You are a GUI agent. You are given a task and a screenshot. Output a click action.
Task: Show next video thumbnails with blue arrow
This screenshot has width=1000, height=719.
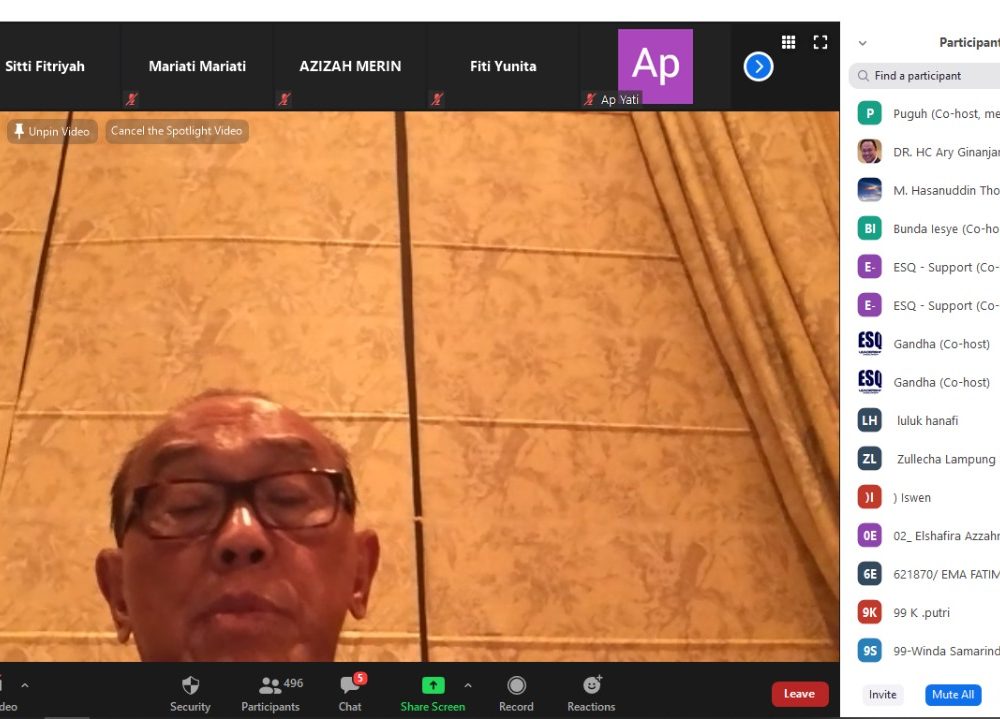[x=759, y=67]
